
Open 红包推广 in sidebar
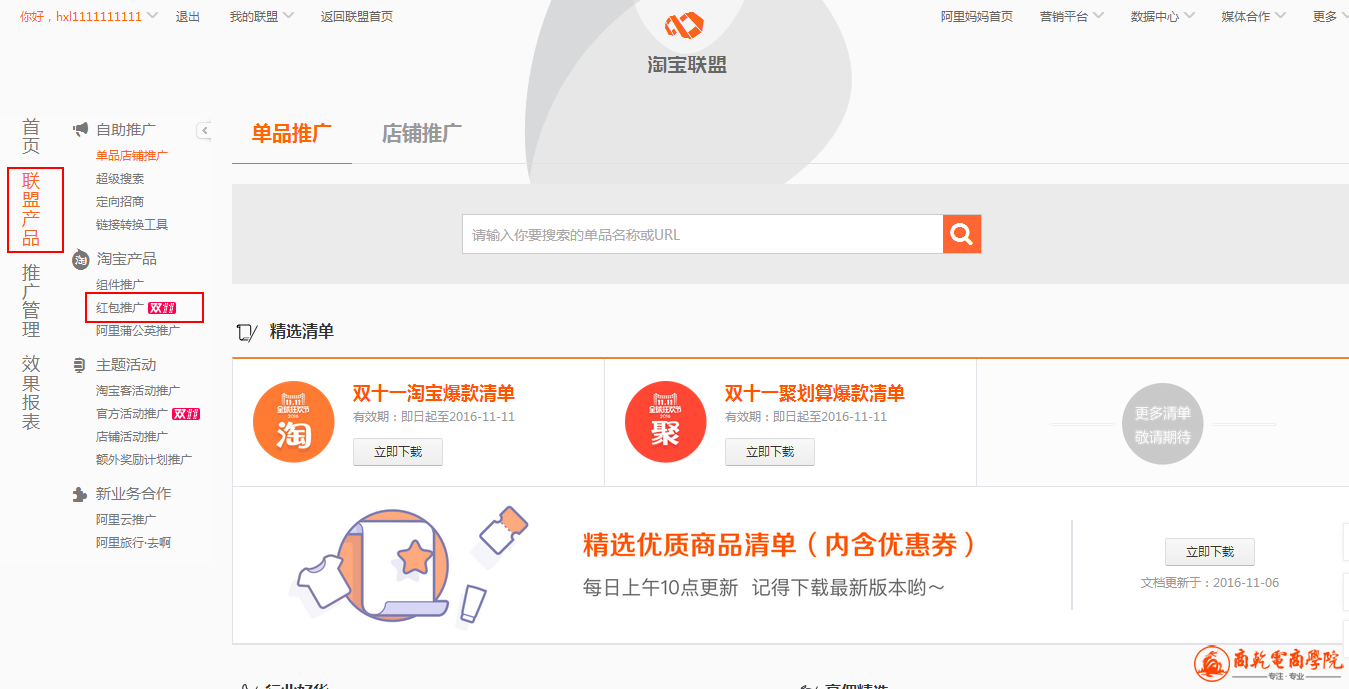tap(120, 307)
